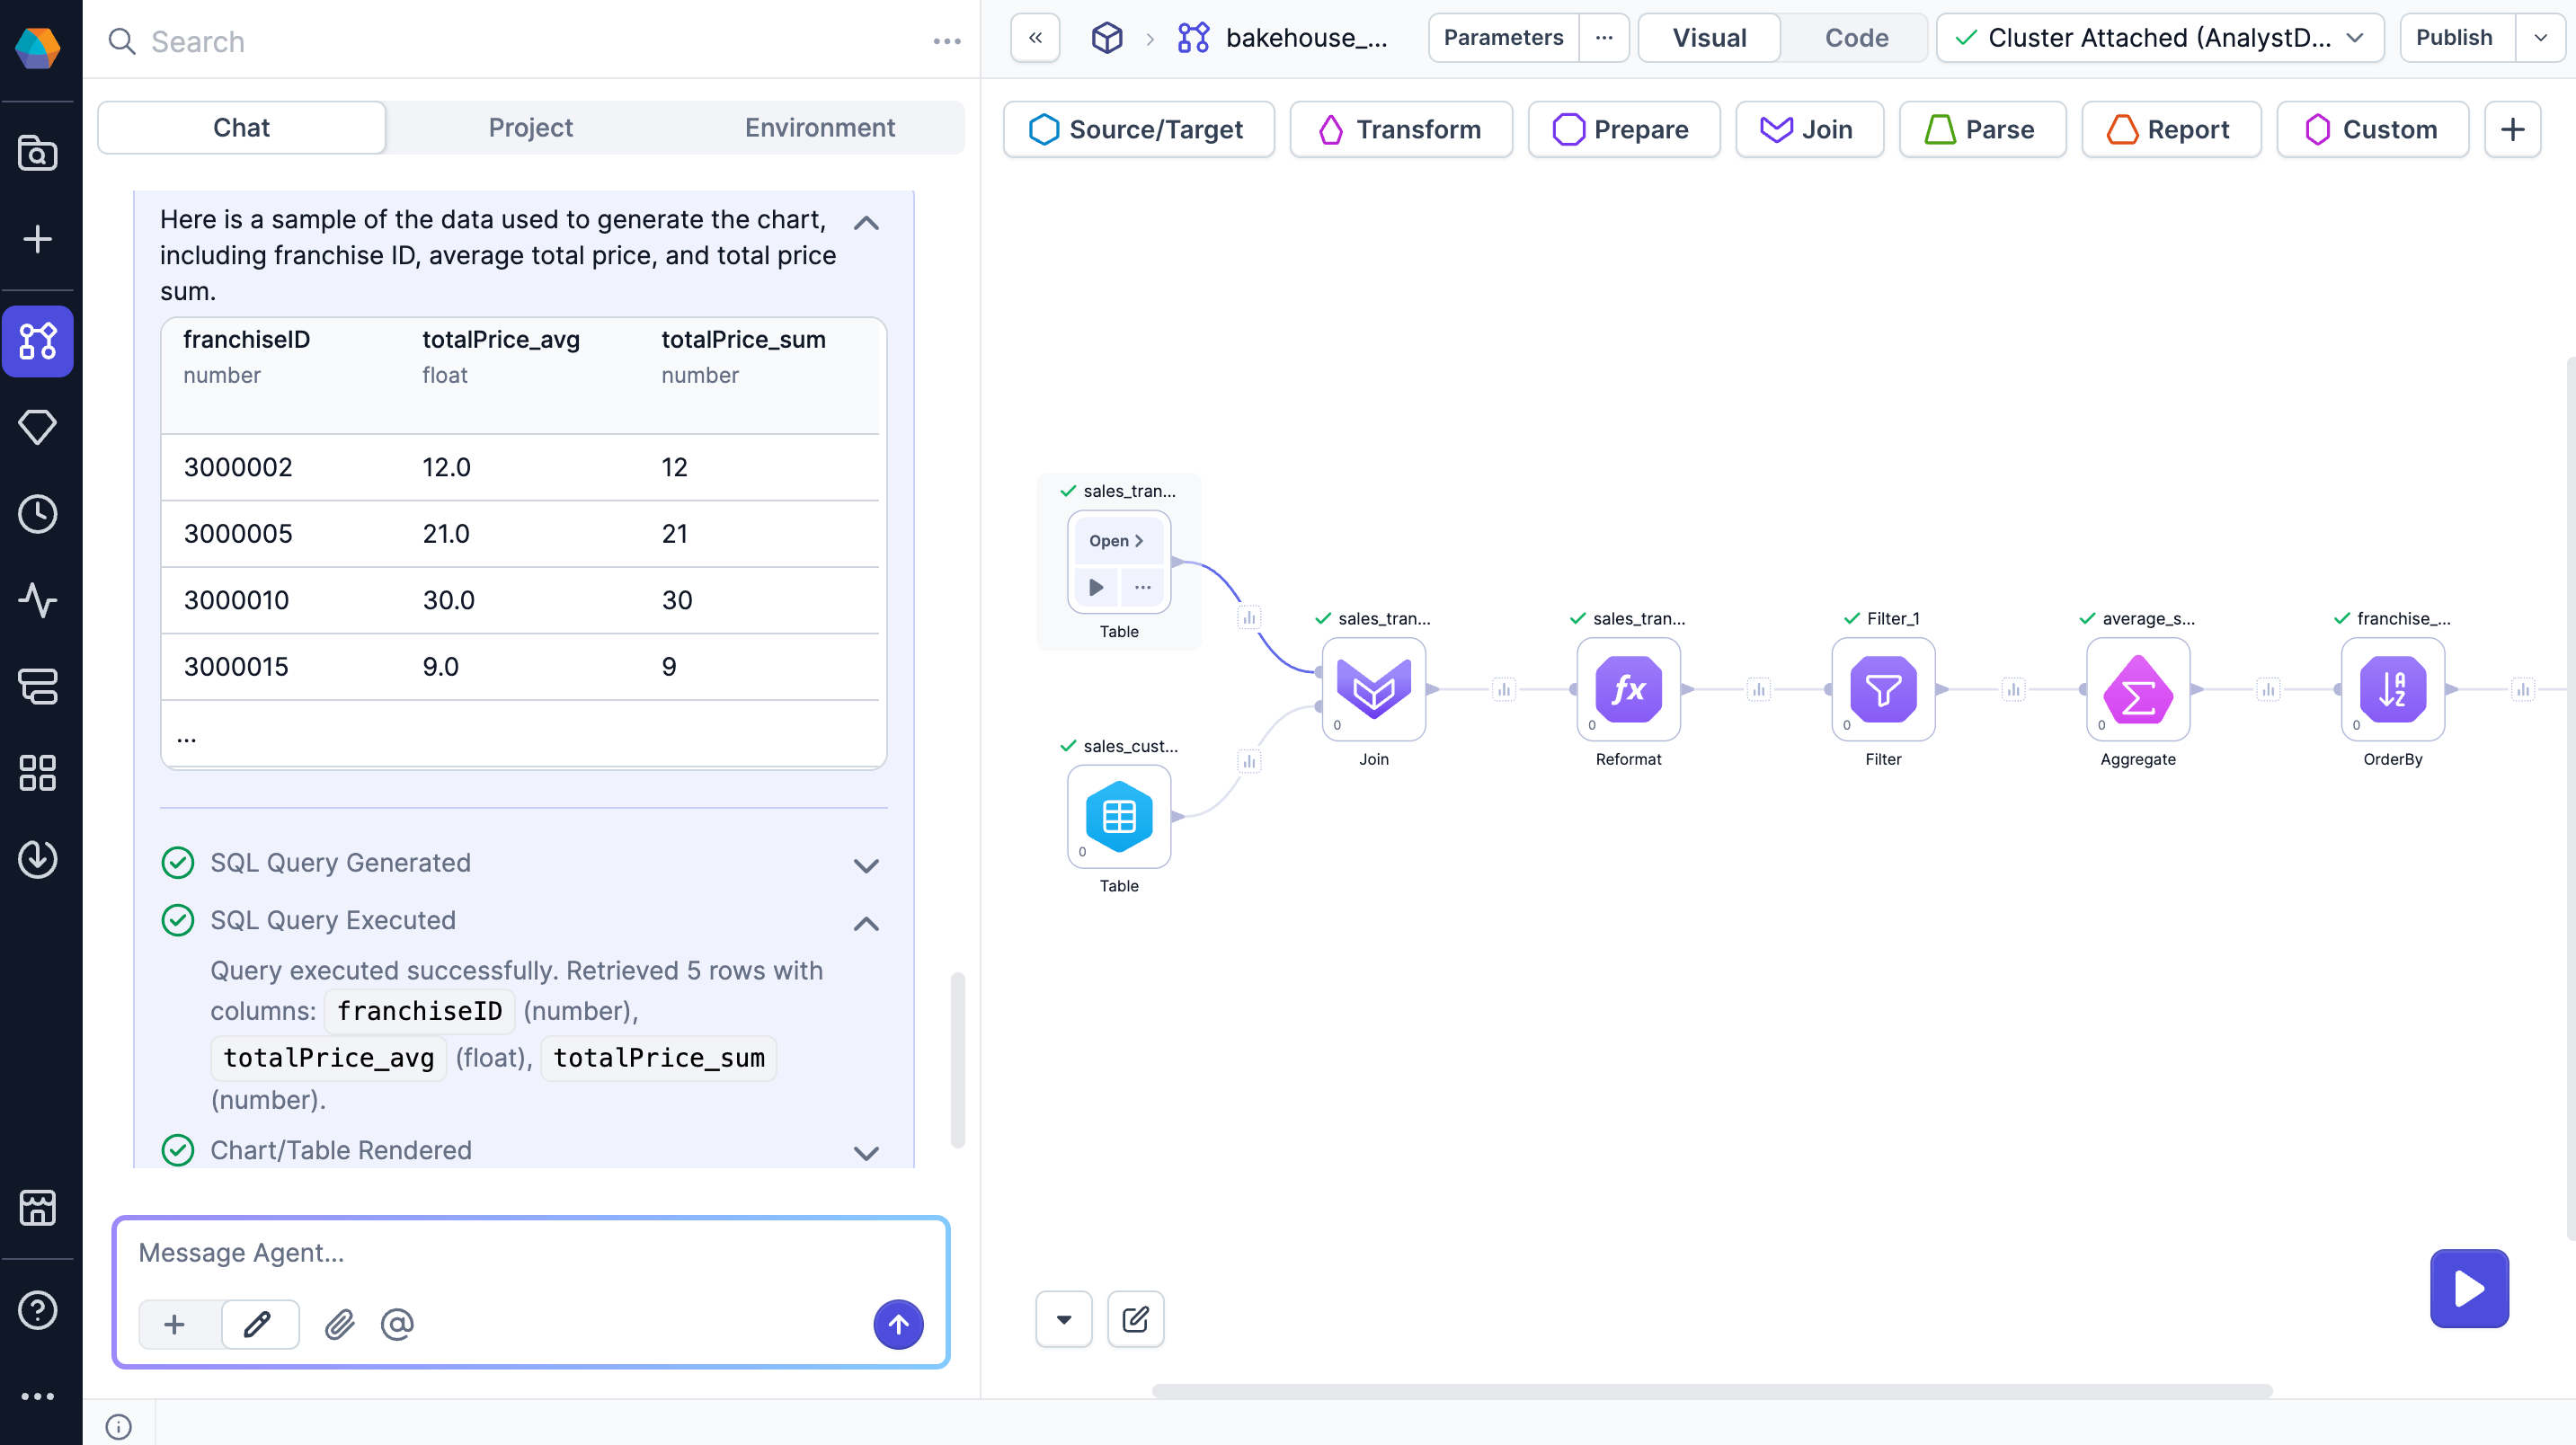Click the Parameters button
Viewport: 2576px width, 1445px height.
click(x=1502, y=38)
